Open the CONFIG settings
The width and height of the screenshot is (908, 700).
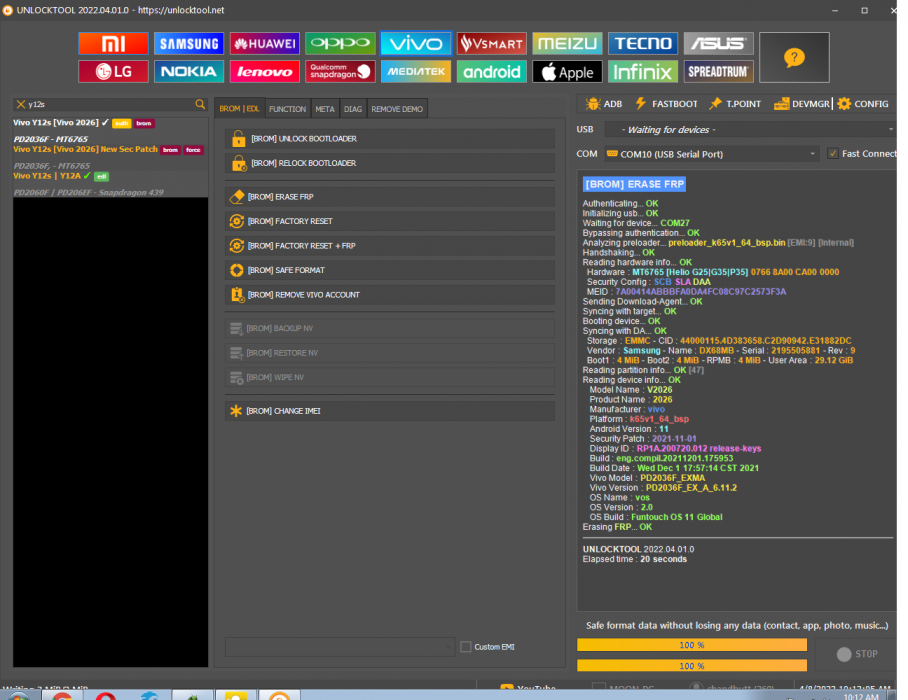(x=863, y=104)
